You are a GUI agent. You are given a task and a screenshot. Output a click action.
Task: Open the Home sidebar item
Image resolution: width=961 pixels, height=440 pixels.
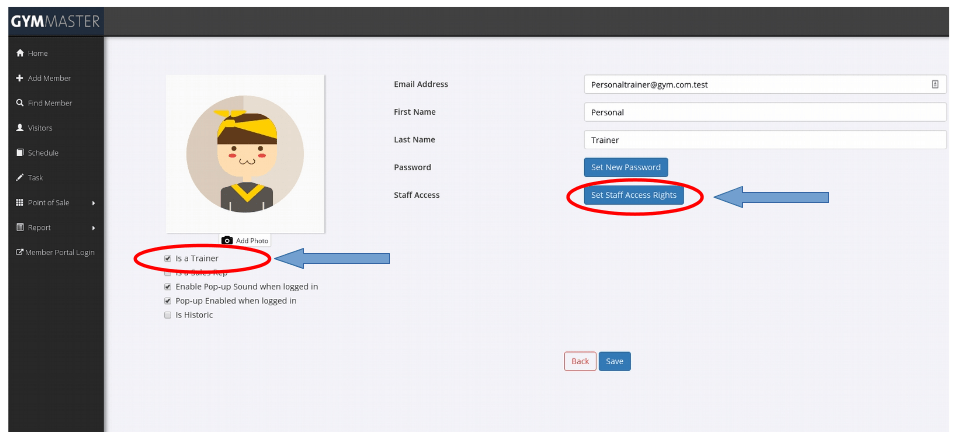[x=37, y=53]
